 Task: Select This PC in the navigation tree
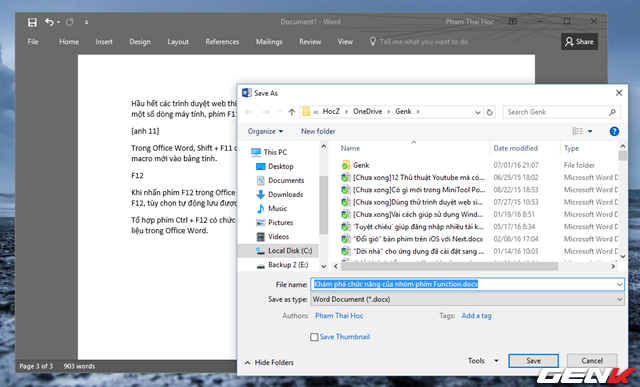point(269,152)
